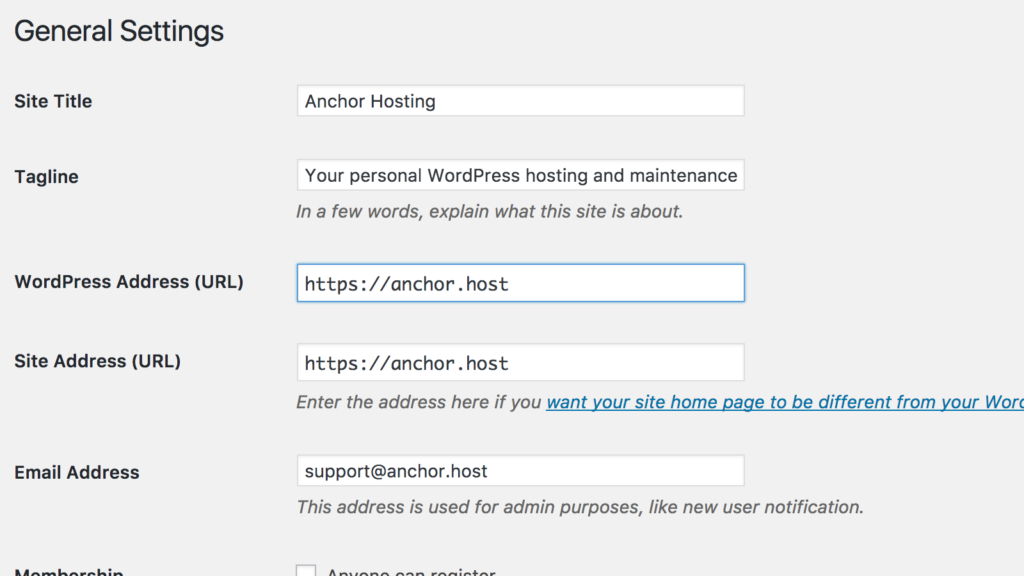The image size is (1024, 576).
Task: Click the Site Address (URL) field
Action: pos(520,363)
